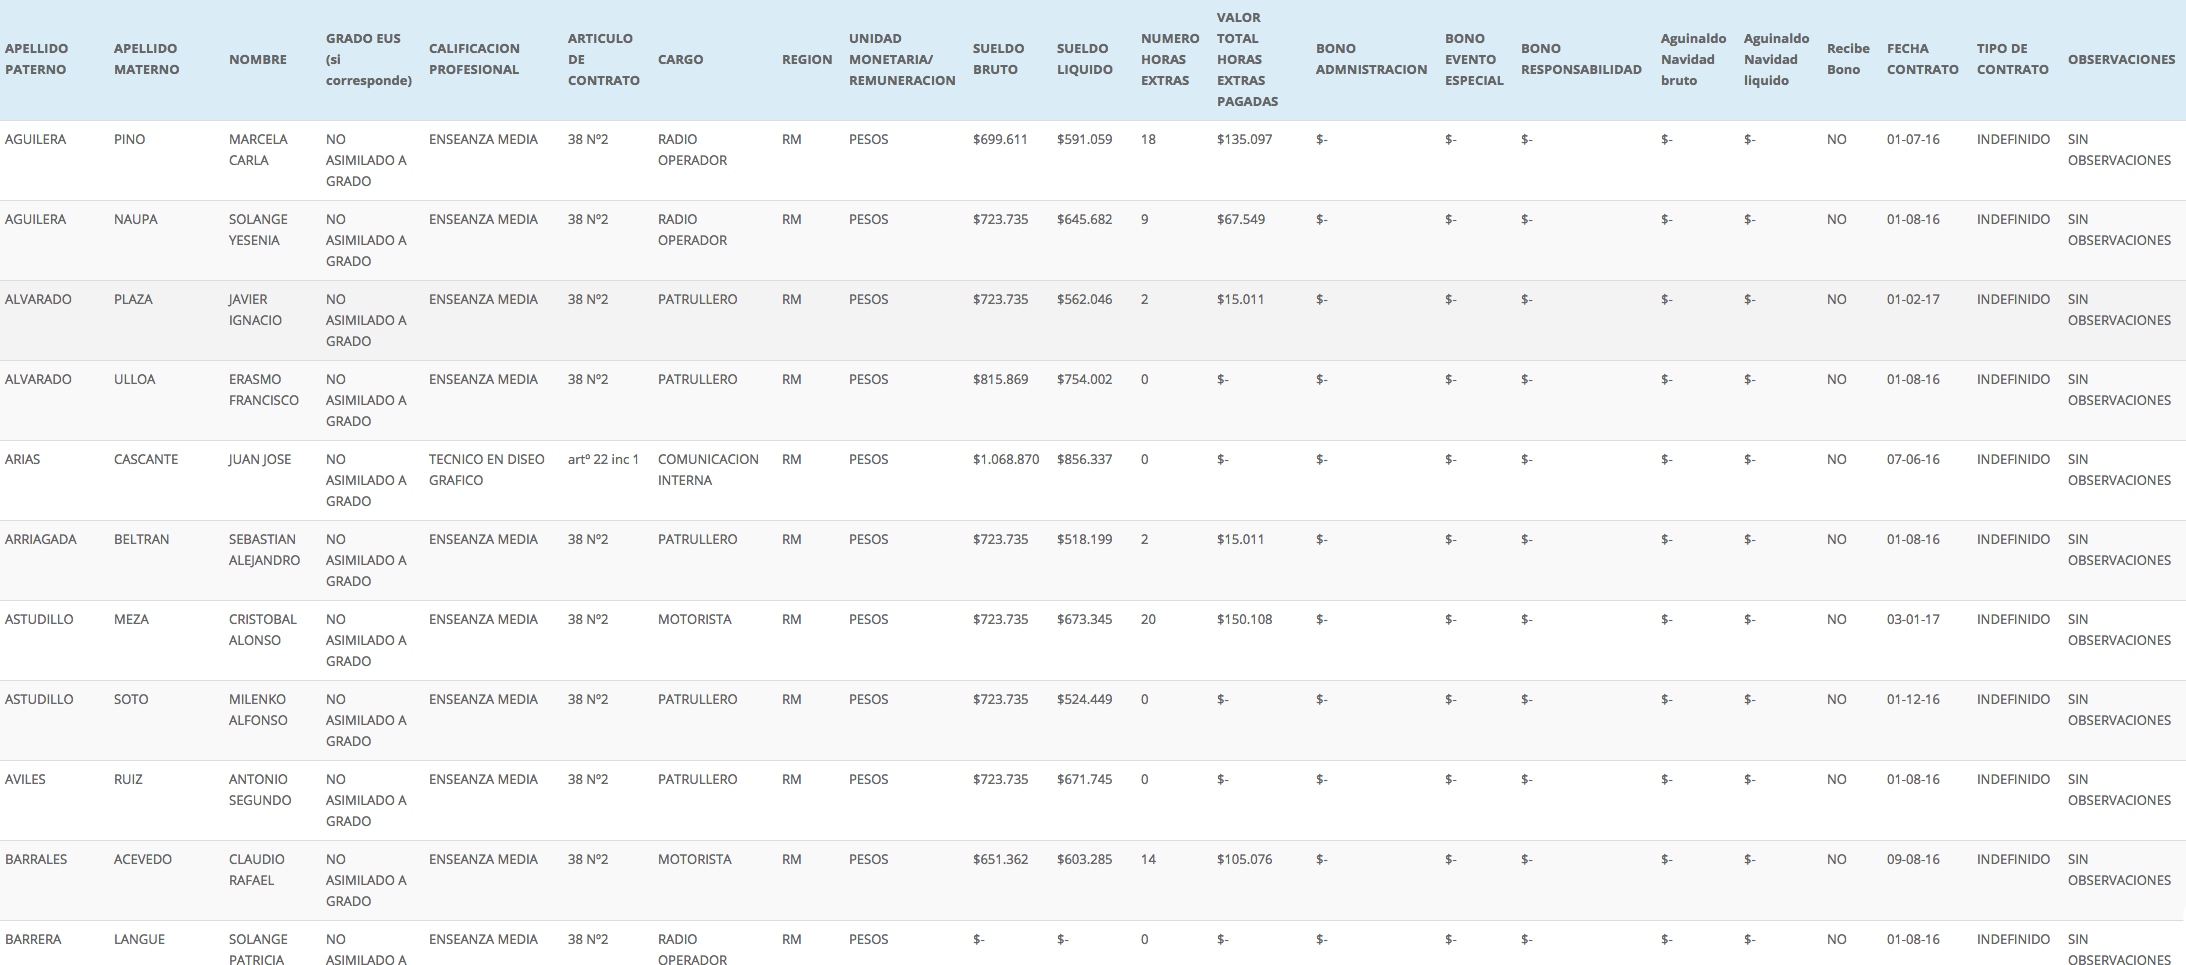2186x965 pixels.
Task: Click the APELLIDO MATERNO column header
Action: tap(147, 59)
